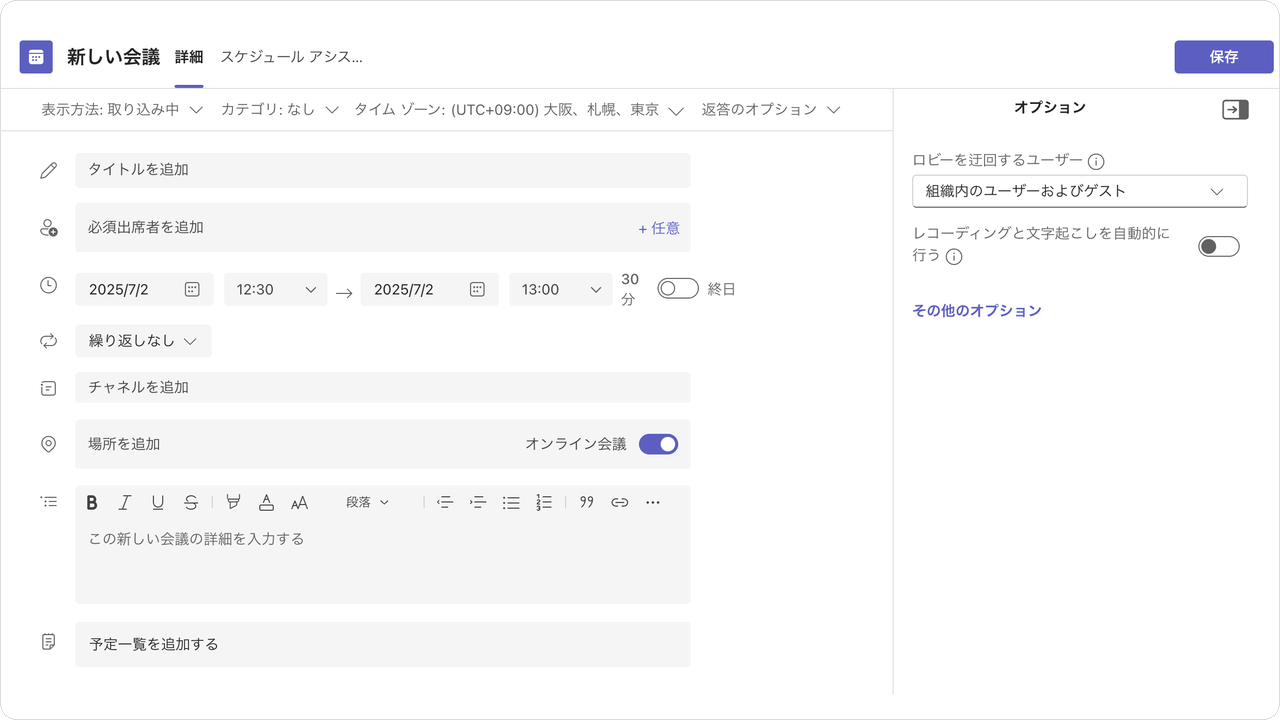Viewport: 1280px width, 720px height.
Task: Click the meeting details text area
Action: [x=383, y=562]
